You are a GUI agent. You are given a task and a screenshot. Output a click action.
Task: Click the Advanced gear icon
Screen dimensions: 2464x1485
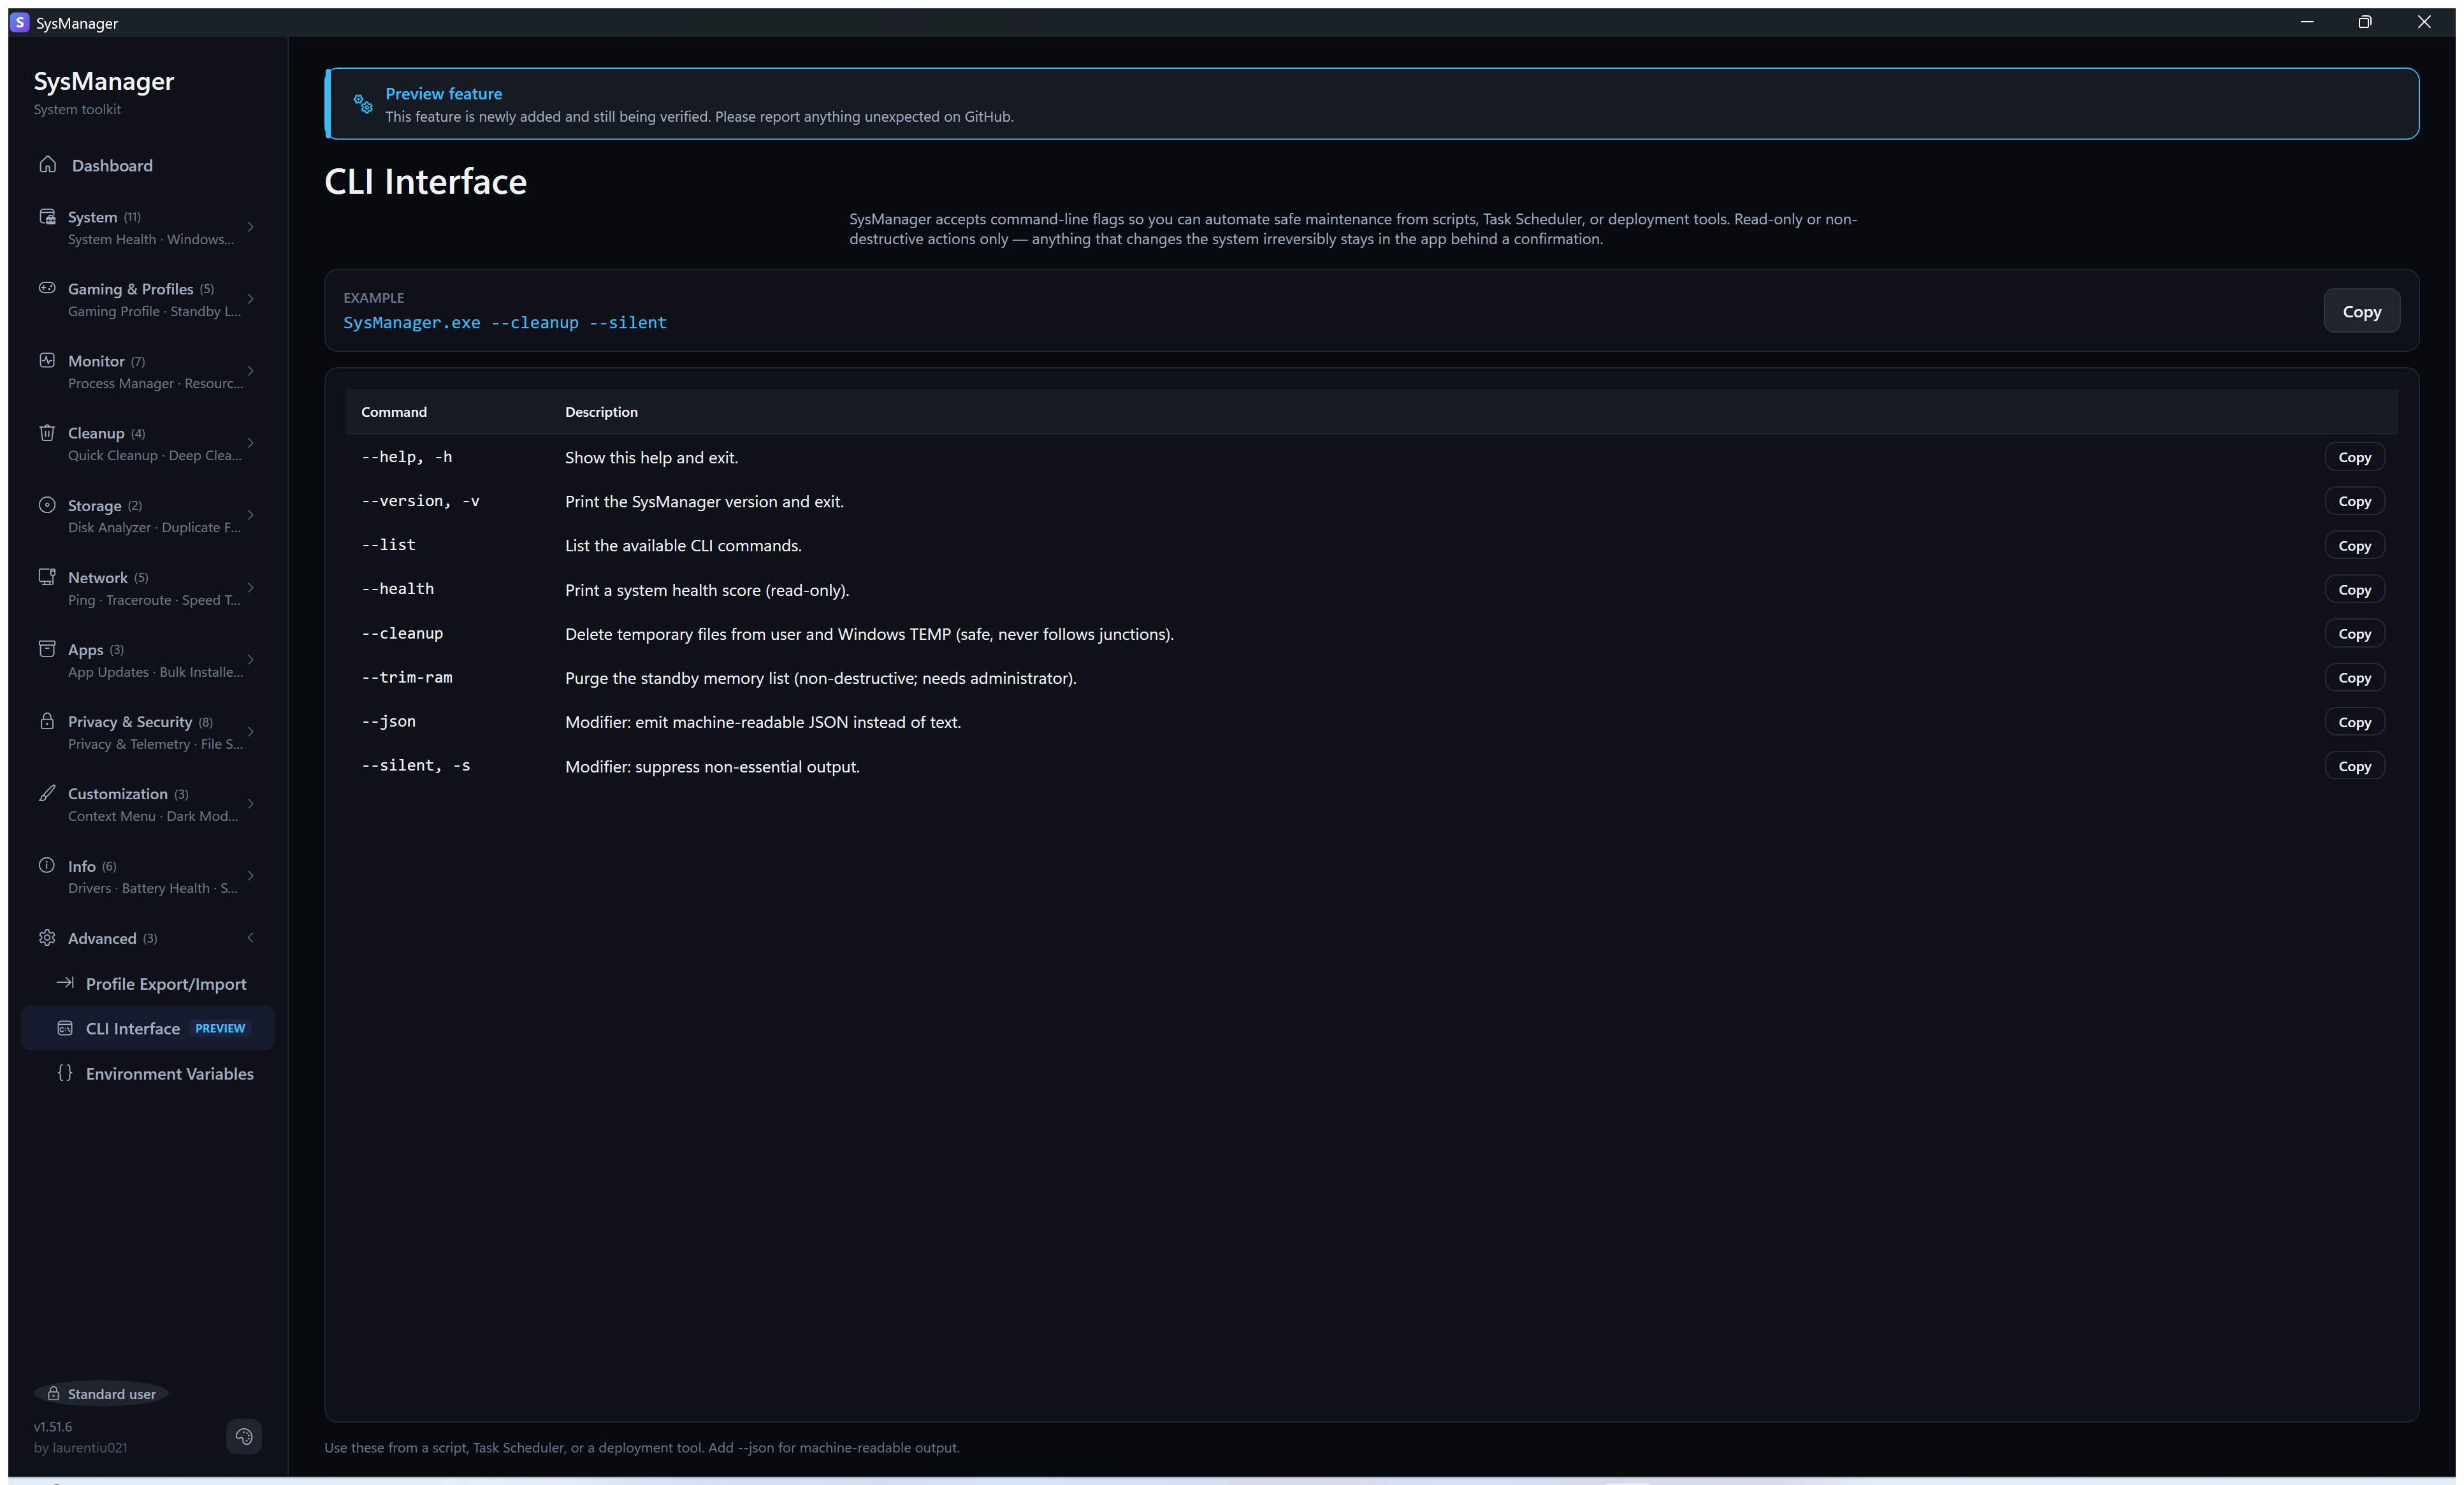click(x=47, y=938)
